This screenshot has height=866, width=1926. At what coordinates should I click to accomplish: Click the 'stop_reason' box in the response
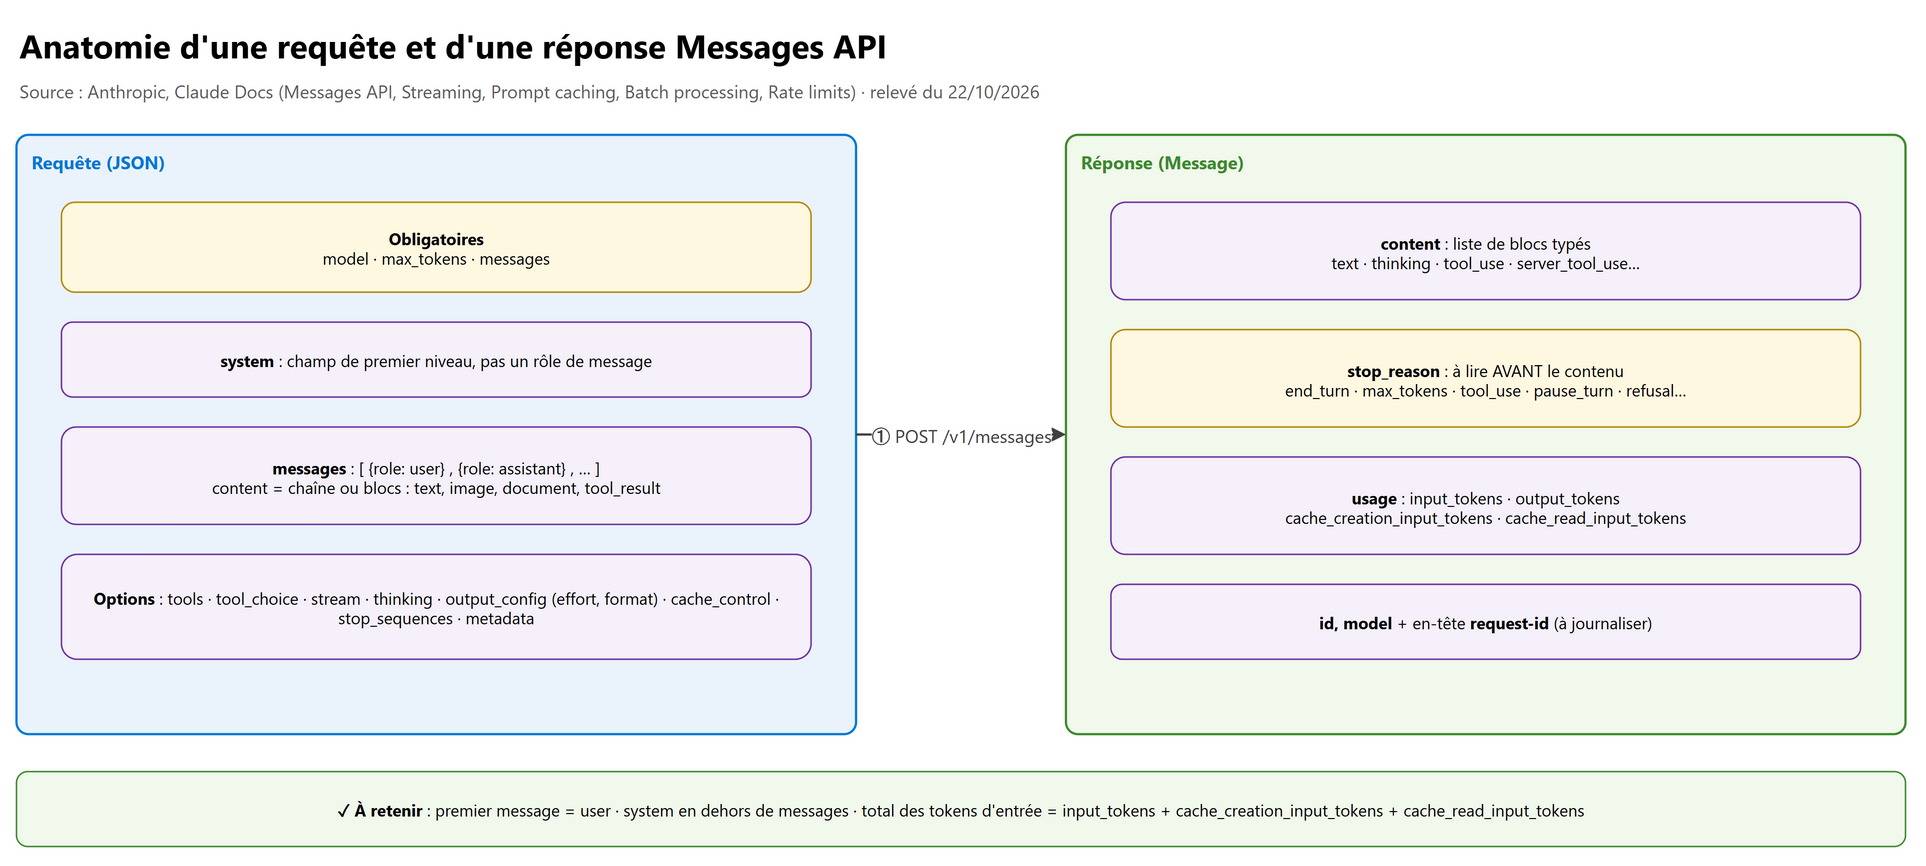(x=1485, y=379)
